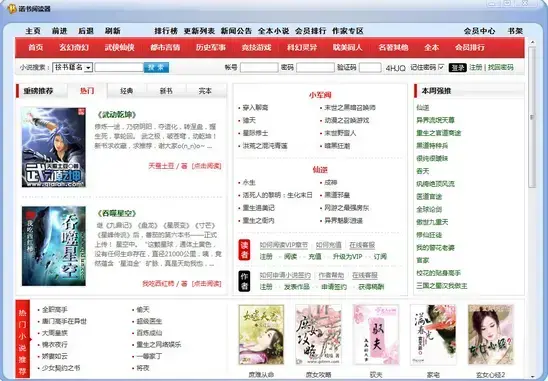Click the 找回密码 link
This screenshot has width=548, height=381.
point(501,67)
